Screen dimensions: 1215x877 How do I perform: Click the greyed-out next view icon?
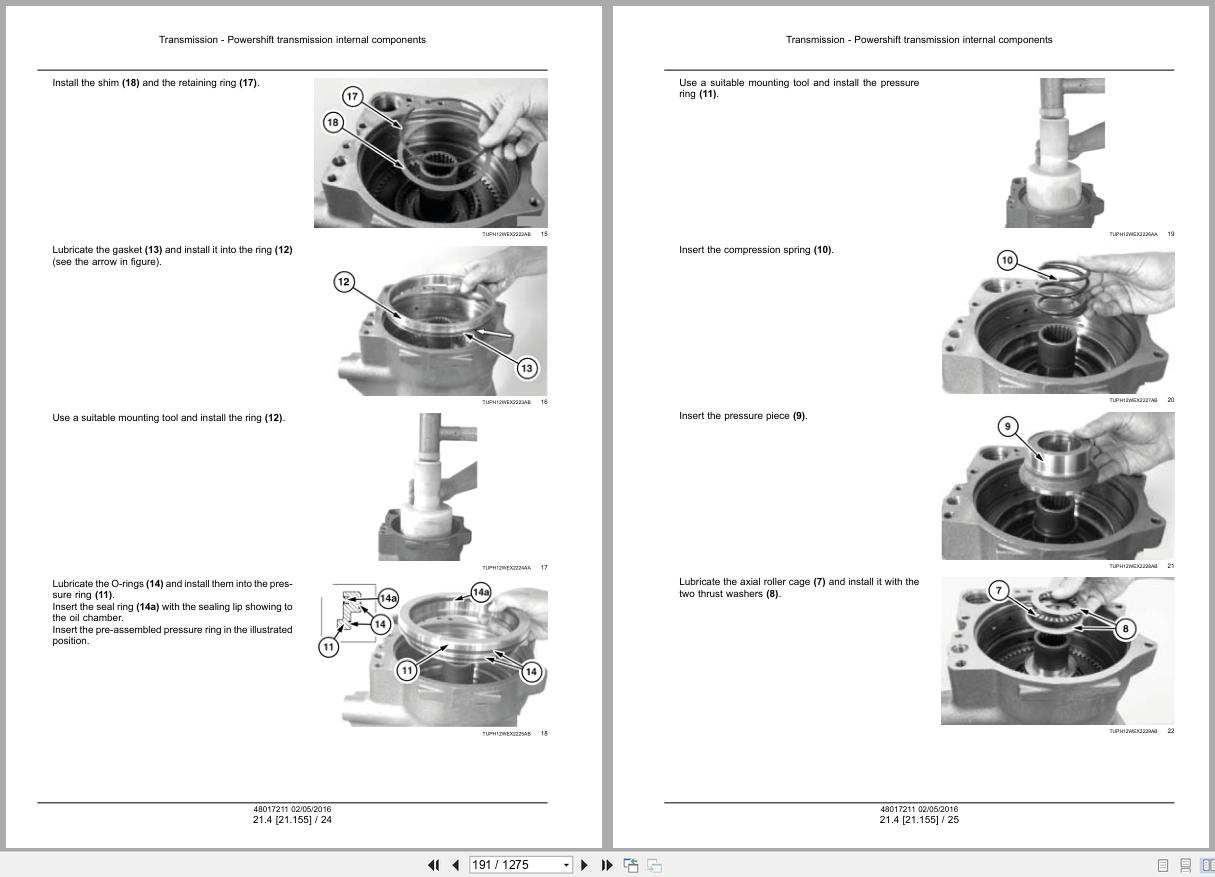pos(654,865)
